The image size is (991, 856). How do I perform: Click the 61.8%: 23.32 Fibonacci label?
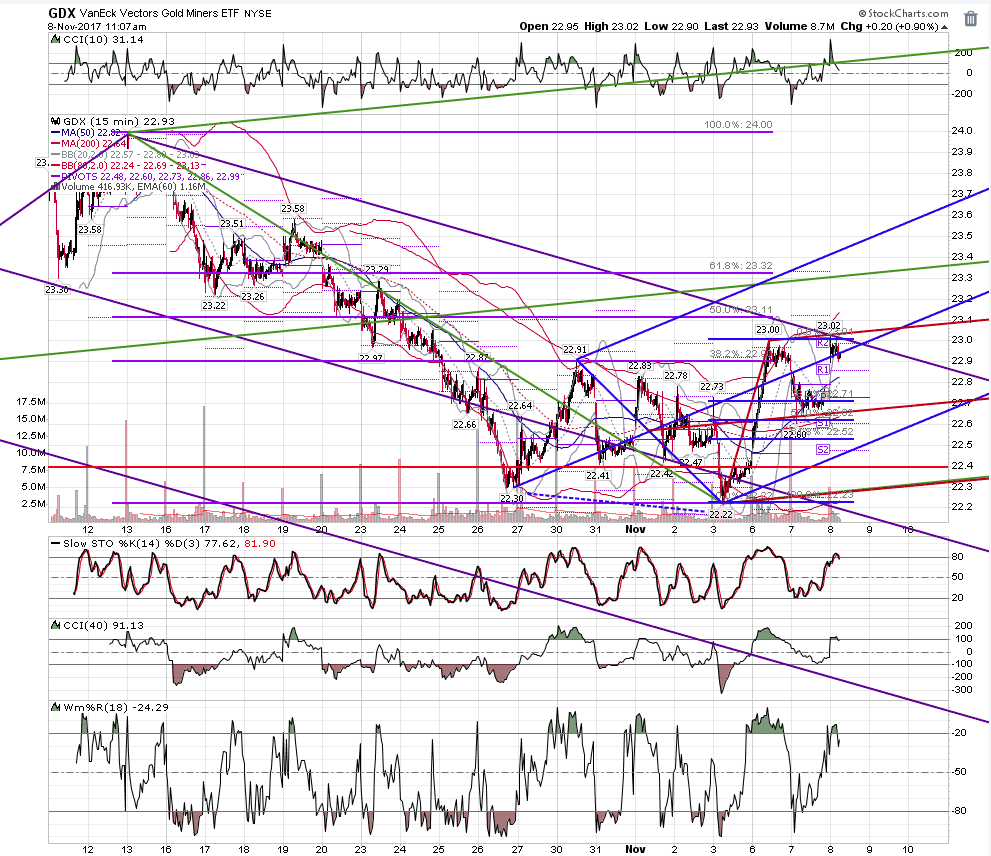[x=741, y=266]
